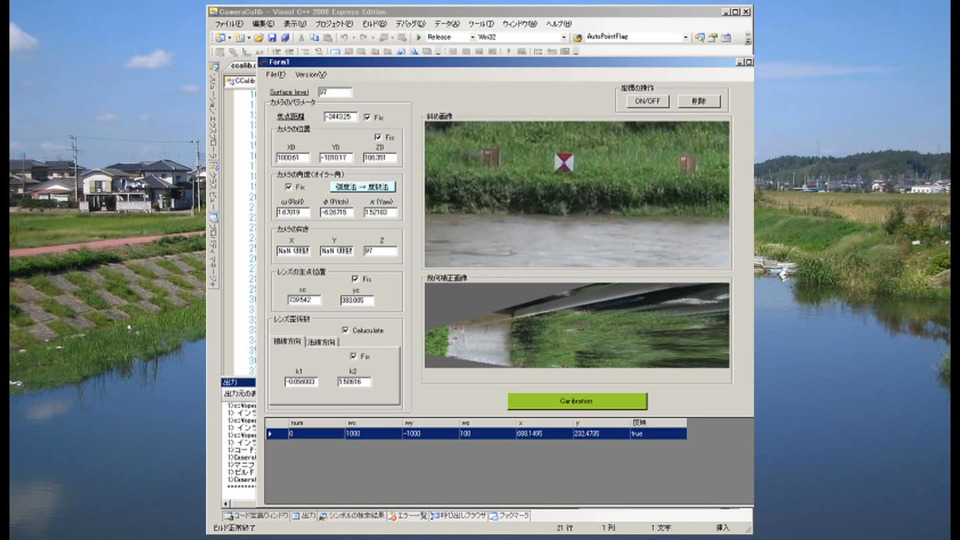Click the New Project toolbar icon
The image size is (960, 540).
tap(220, 37)
